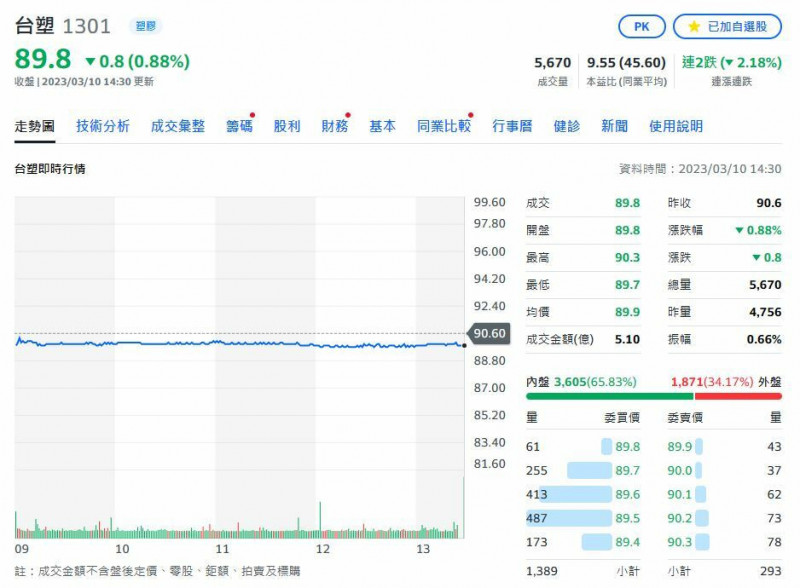
Task: Click bid price 89.6
Action: pyautogui.click(x=627, y=495)
